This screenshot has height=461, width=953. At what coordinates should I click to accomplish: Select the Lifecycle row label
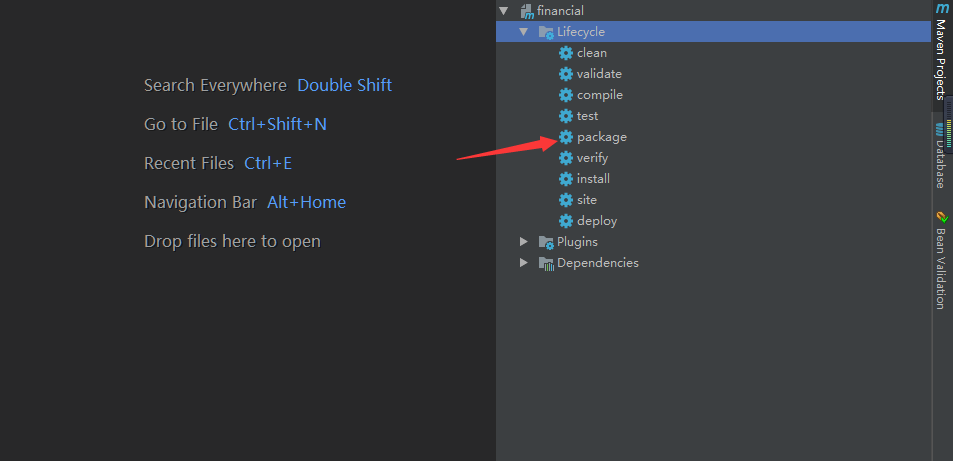(x=581, y=32)
